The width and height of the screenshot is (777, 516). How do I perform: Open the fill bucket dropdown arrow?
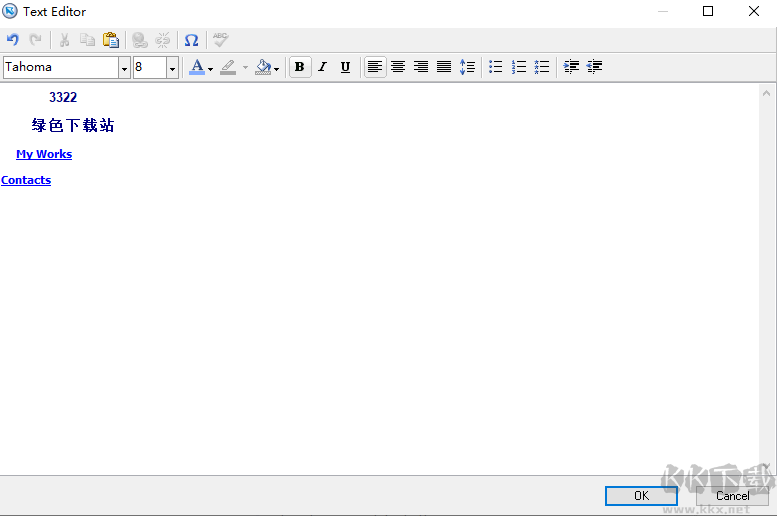click(x=277, y=69)
